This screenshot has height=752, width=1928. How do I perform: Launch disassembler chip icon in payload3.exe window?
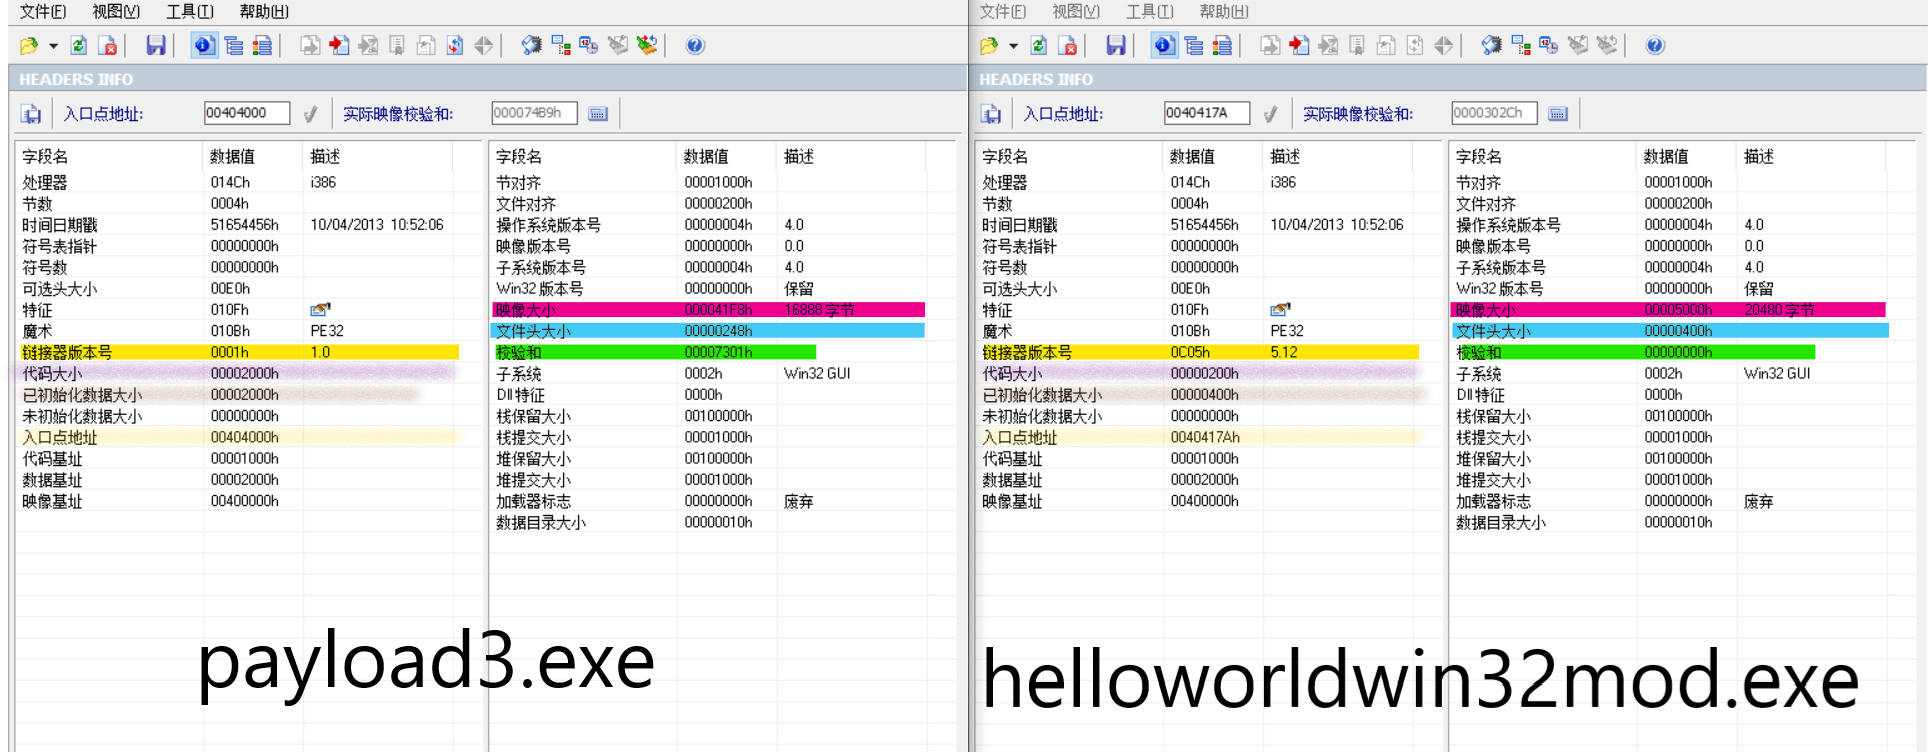532,45
